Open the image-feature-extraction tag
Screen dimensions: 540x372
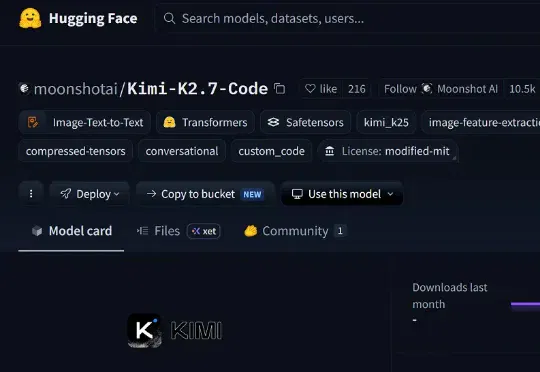click(481, 122)
